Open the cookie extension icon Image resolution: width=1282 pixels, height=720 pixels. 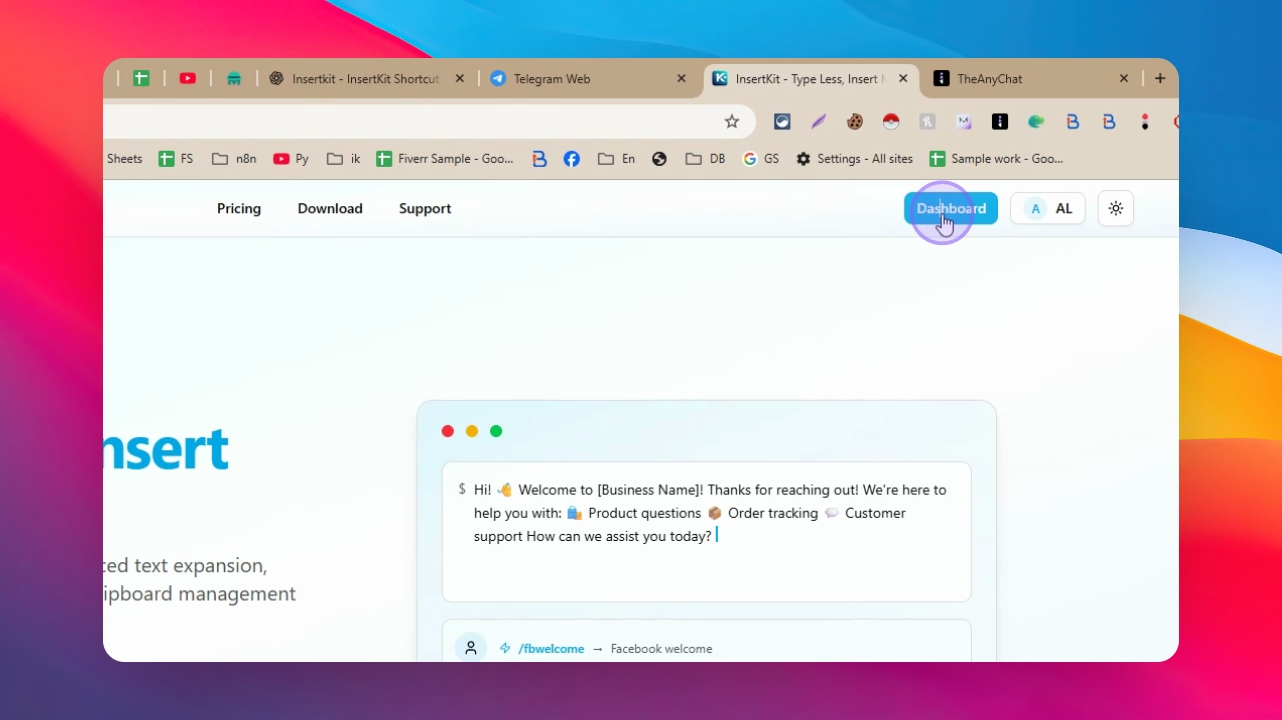(855, 121)
